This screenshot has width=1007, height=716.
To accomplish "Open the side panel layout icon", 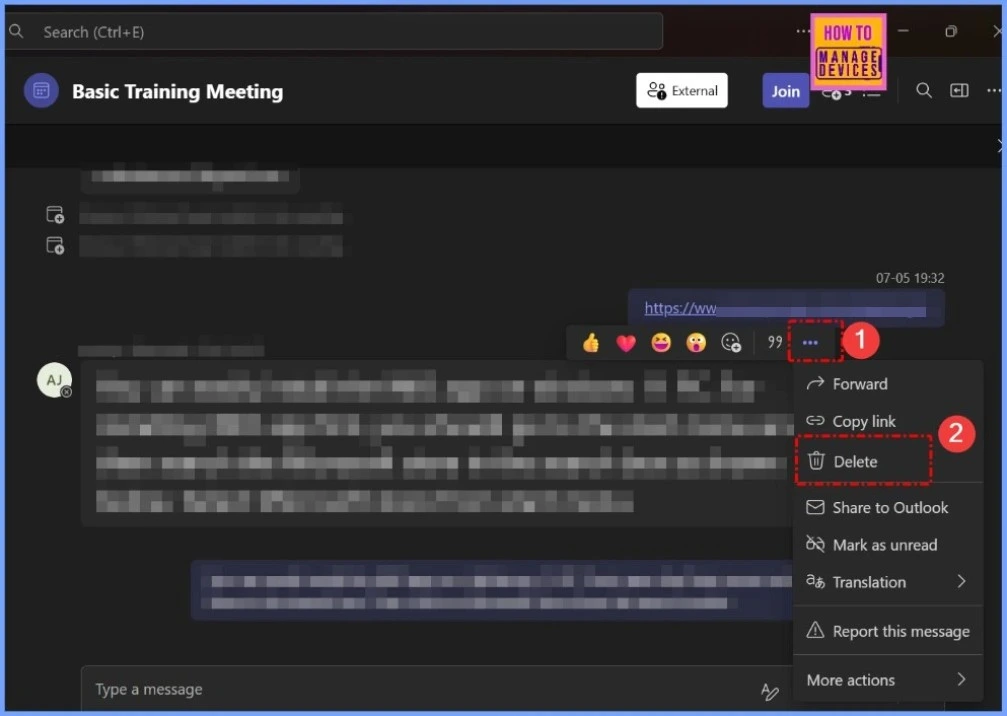I will pos(959,91).
